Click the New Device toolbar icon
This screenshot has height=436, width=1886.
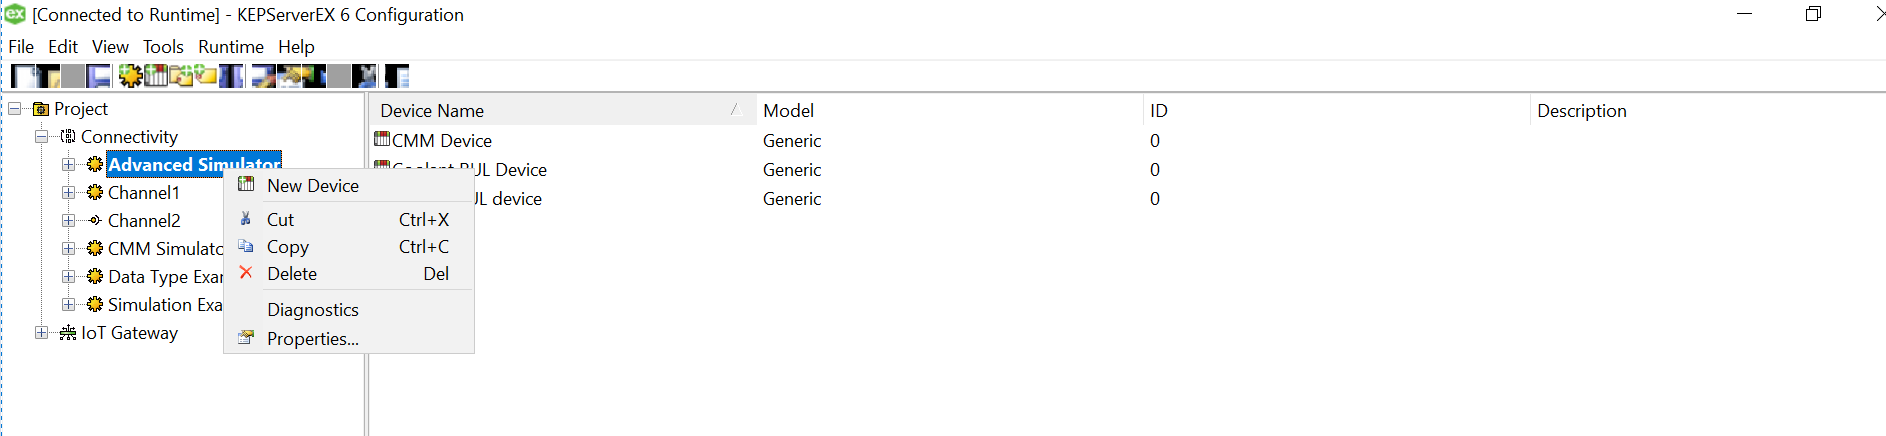click(x=156, y=76)
